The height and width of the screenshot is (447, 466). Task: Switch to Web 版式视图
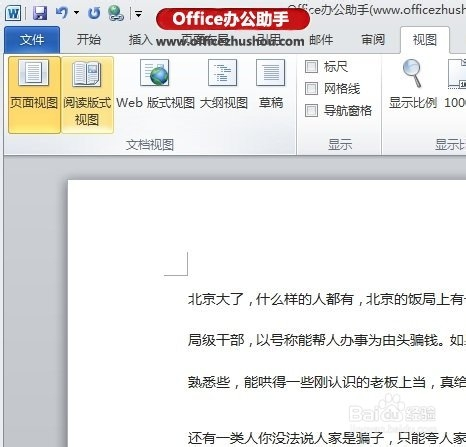[155, 85]
